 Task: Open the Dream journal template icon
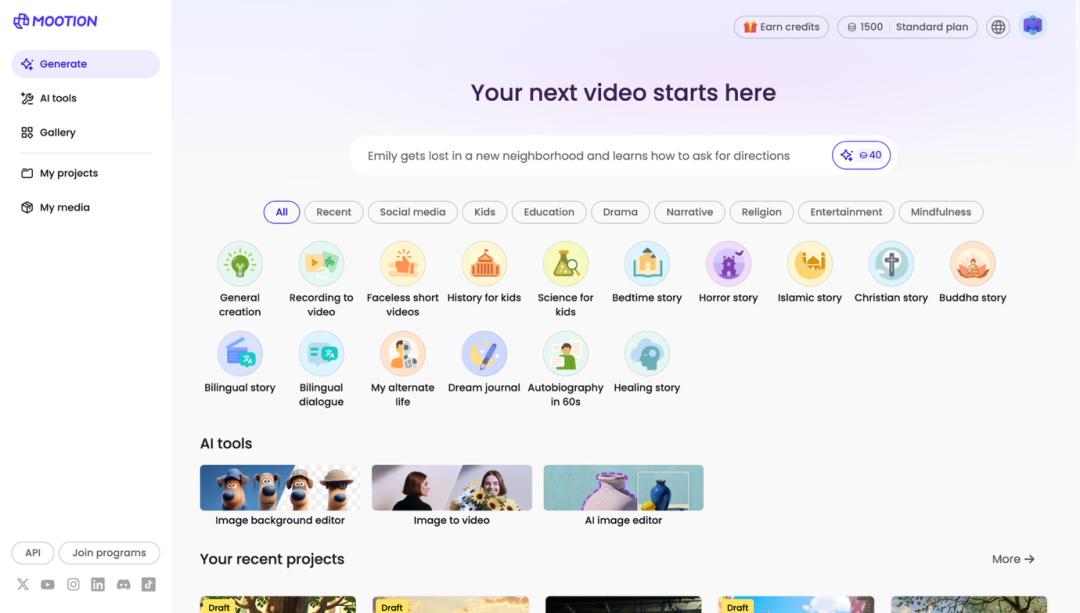coord(484,354)
